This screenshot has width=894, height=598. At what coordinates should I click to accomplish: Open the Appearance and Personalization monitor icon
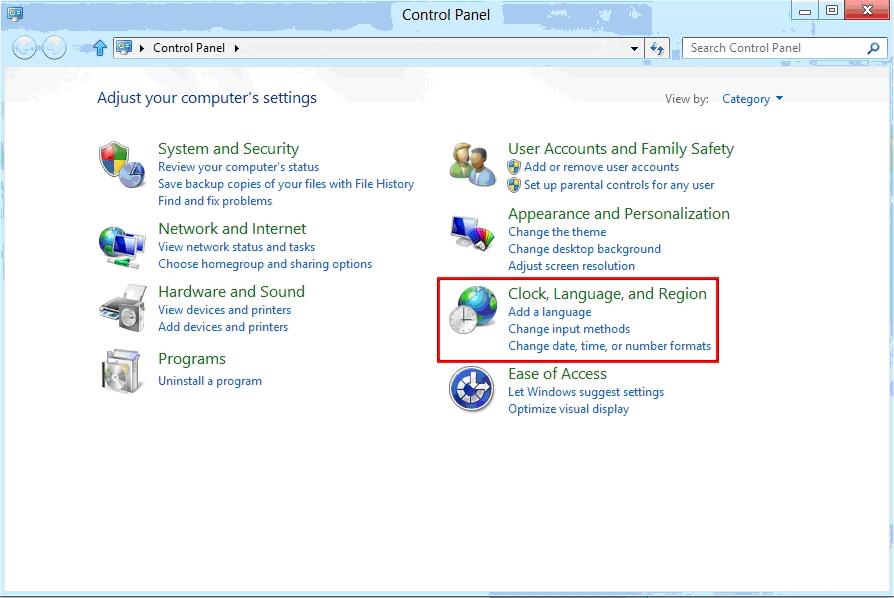point(472,232)
